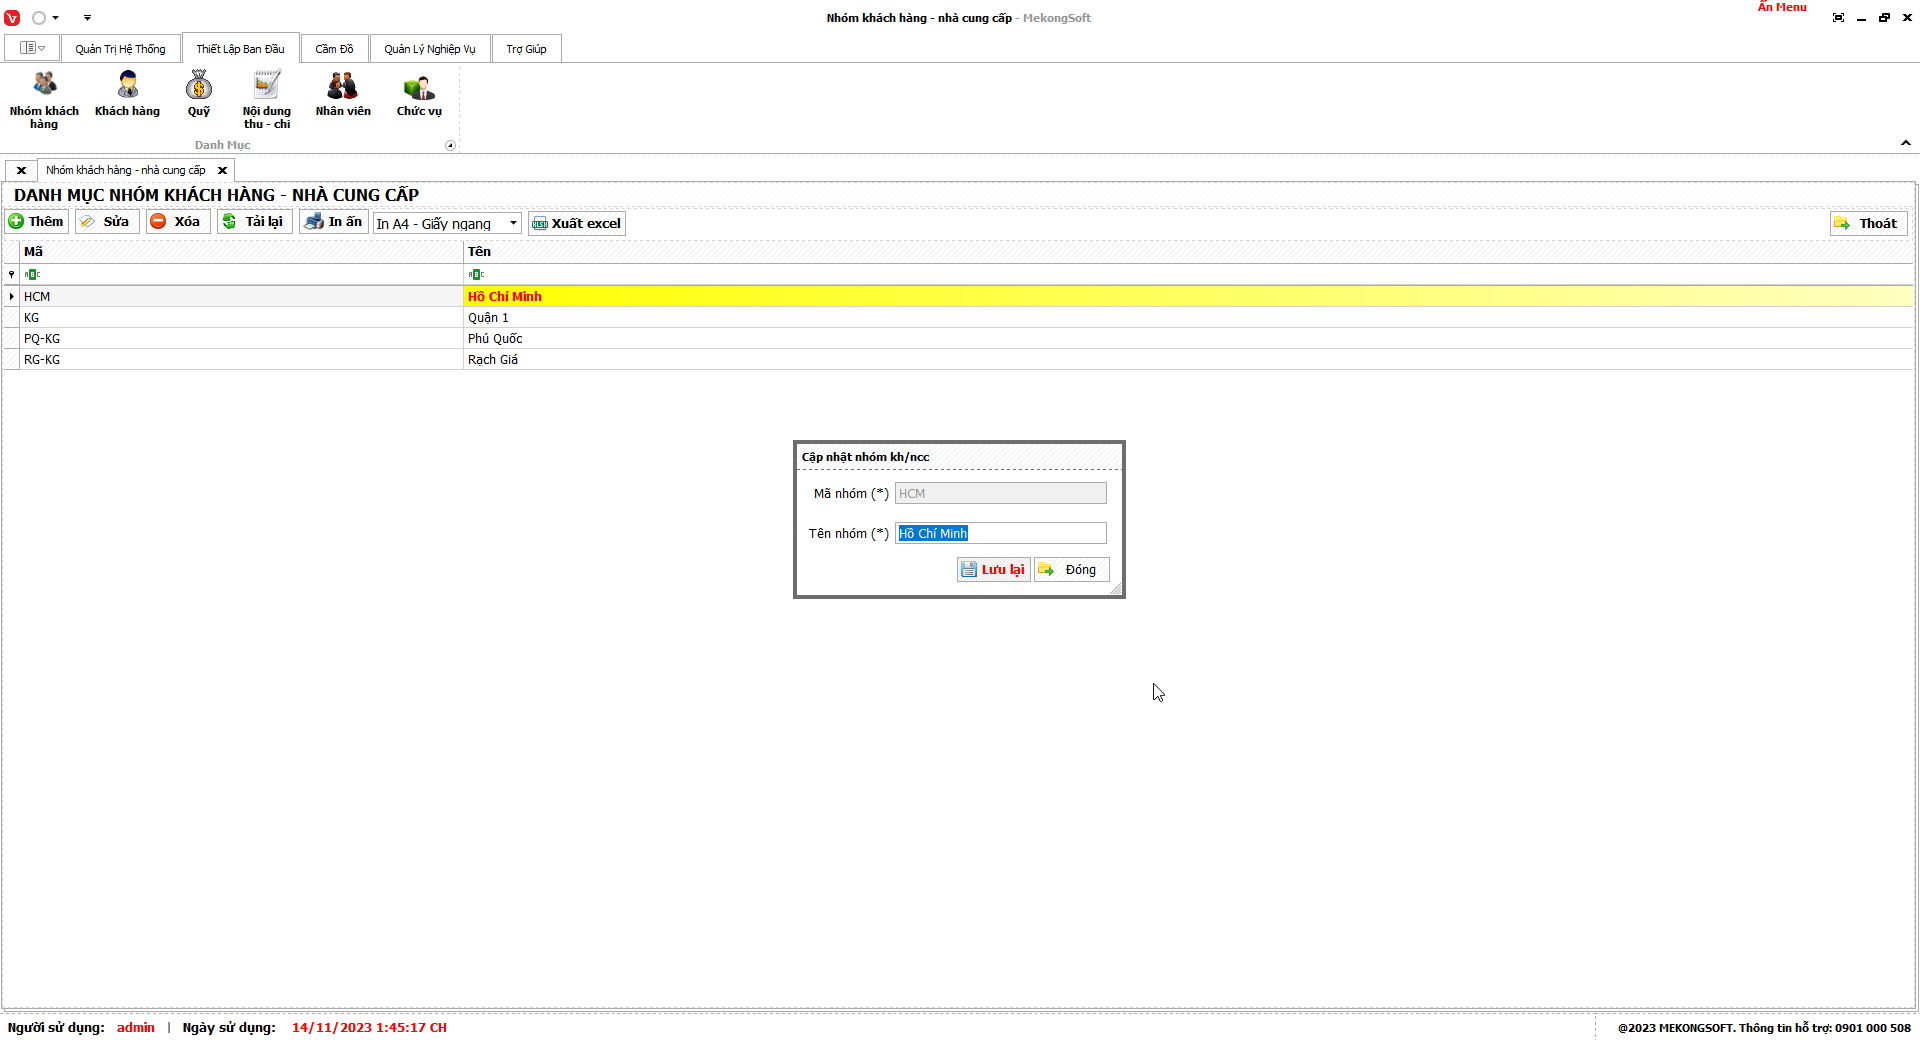Viewport: 1920px width, 1040px height.
Task: Click the Cập nhật nhóm kh/ncc dialog title
Action: click(865, 457)
